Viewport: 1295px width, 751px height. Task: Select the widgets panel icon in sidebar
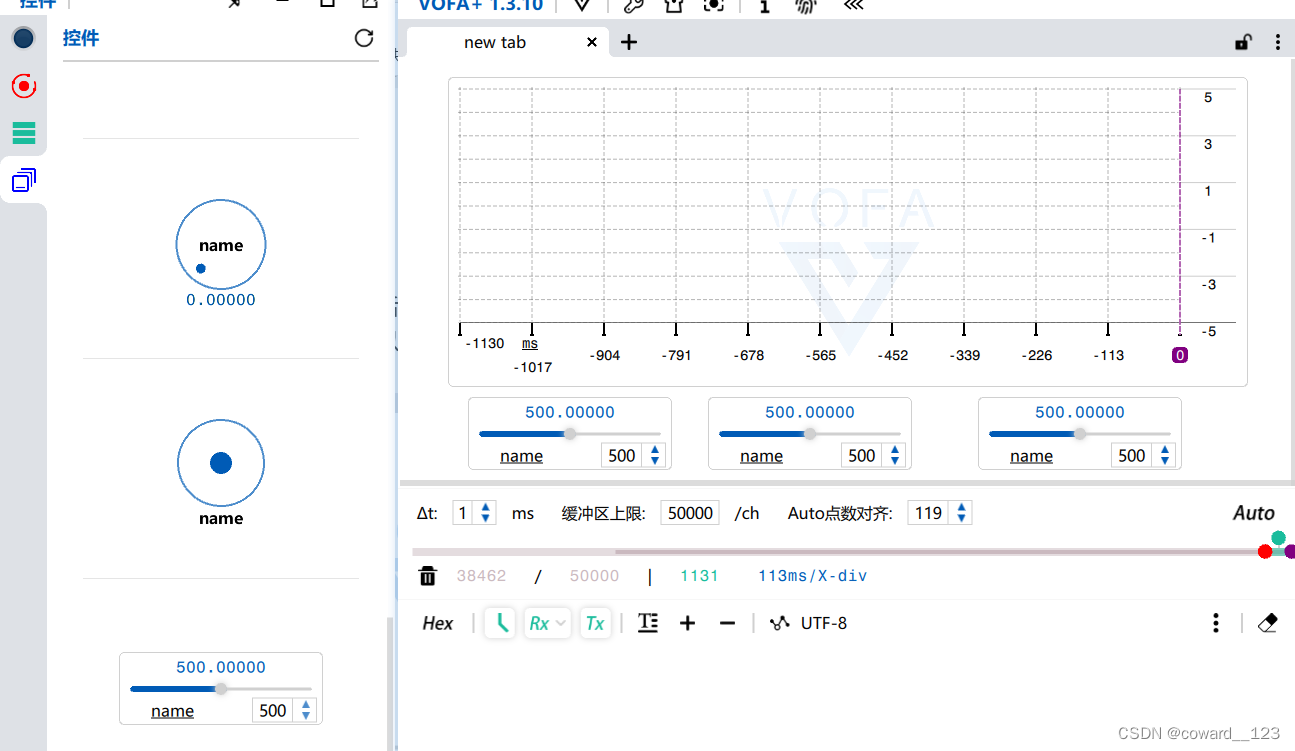(24, 180)
